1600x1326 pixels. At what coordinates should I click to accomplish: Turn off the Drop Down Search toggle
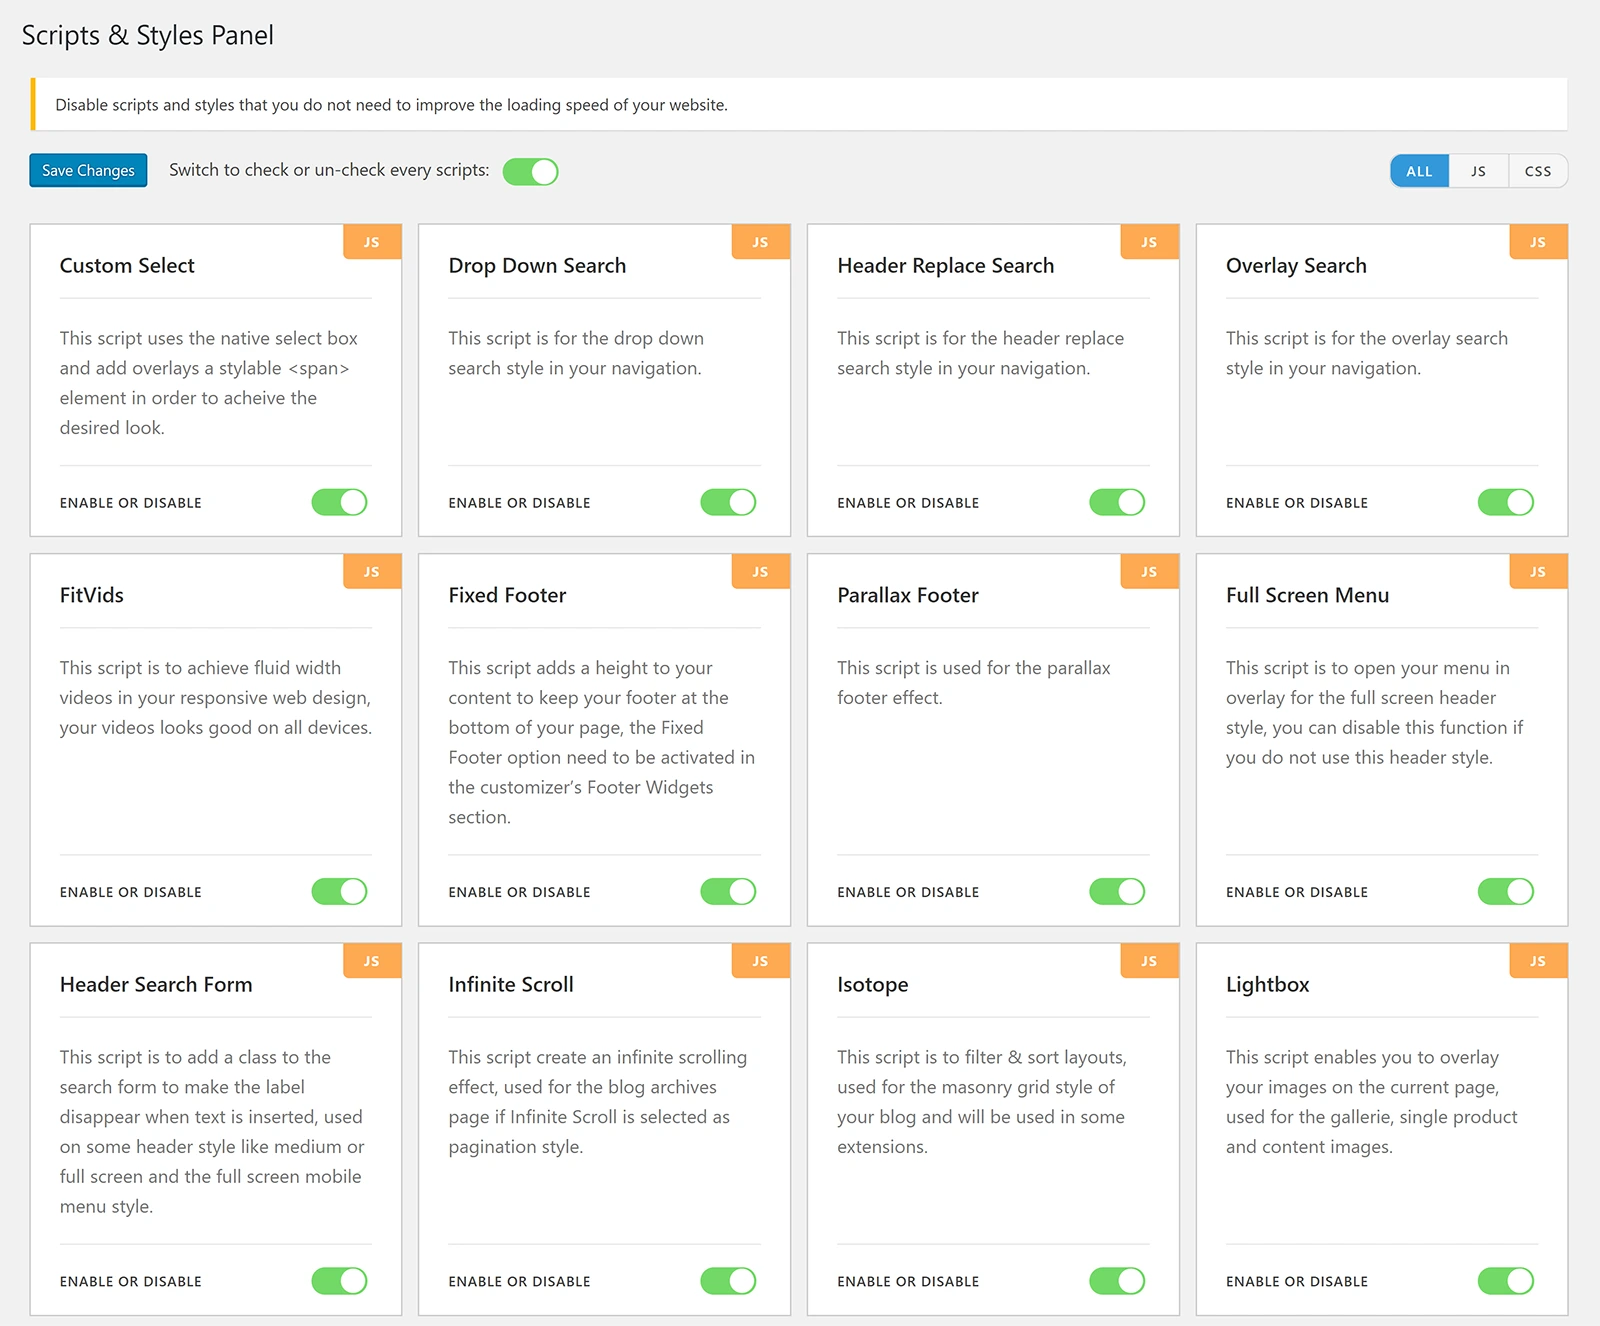click(728, 502)
